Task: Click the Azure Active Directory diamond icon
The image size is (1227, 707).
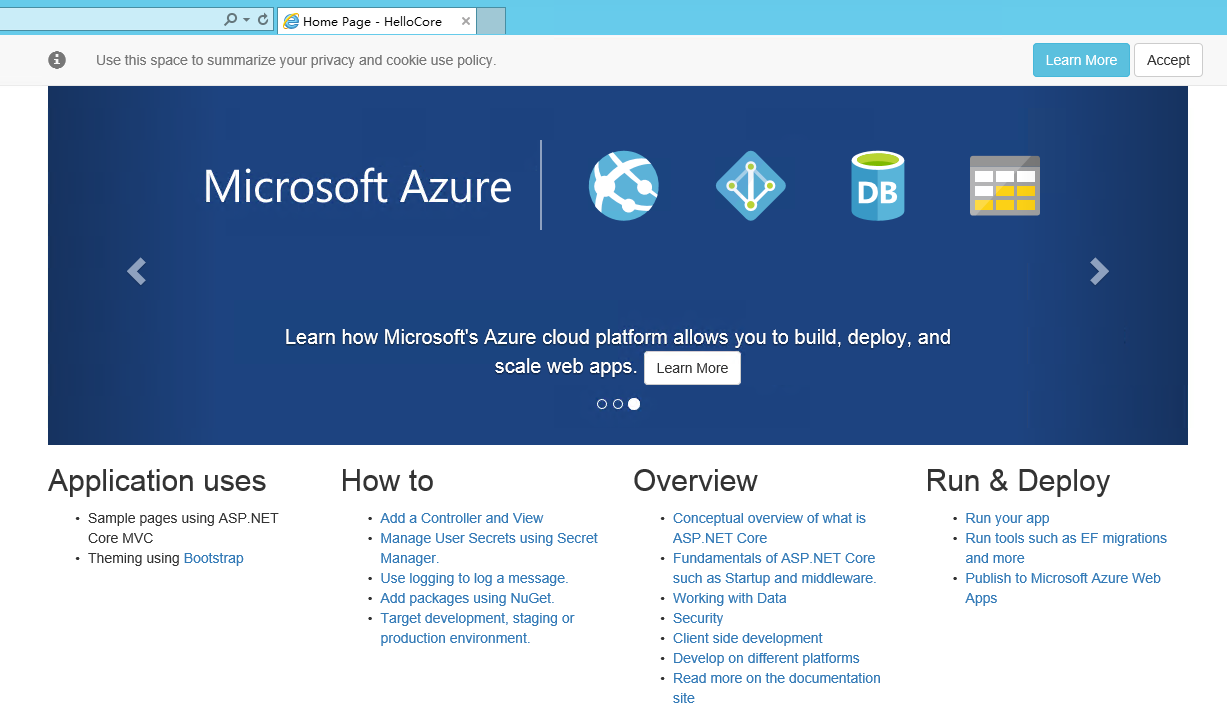Action: pos(750,185)
